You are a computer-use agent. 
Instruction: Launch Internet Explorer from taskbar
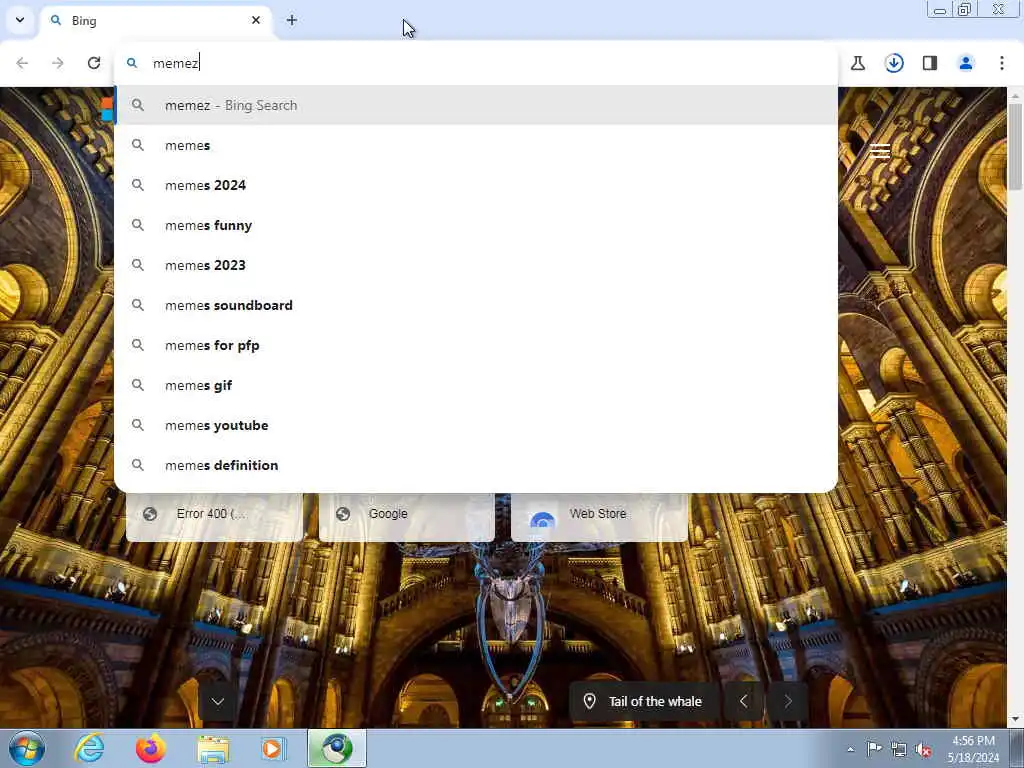[x=89, y=748]
